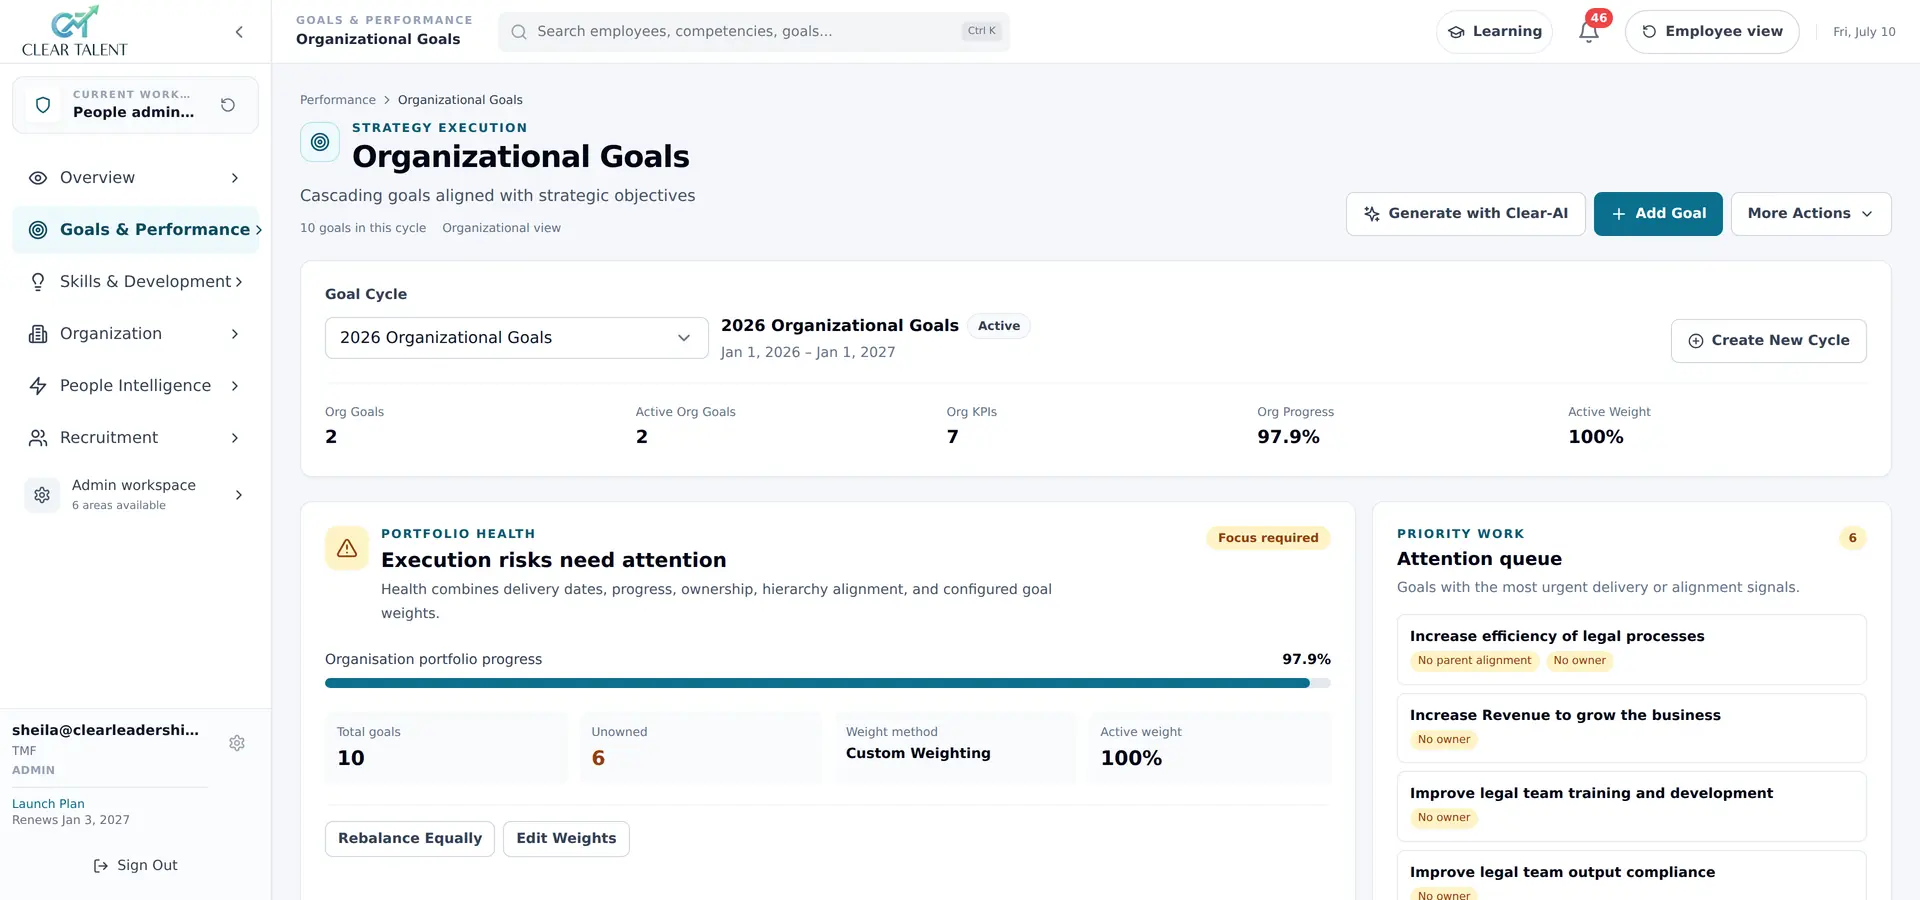Click the Organizational view label
This screenshot has width=1920, height=900.
(501, 228)
